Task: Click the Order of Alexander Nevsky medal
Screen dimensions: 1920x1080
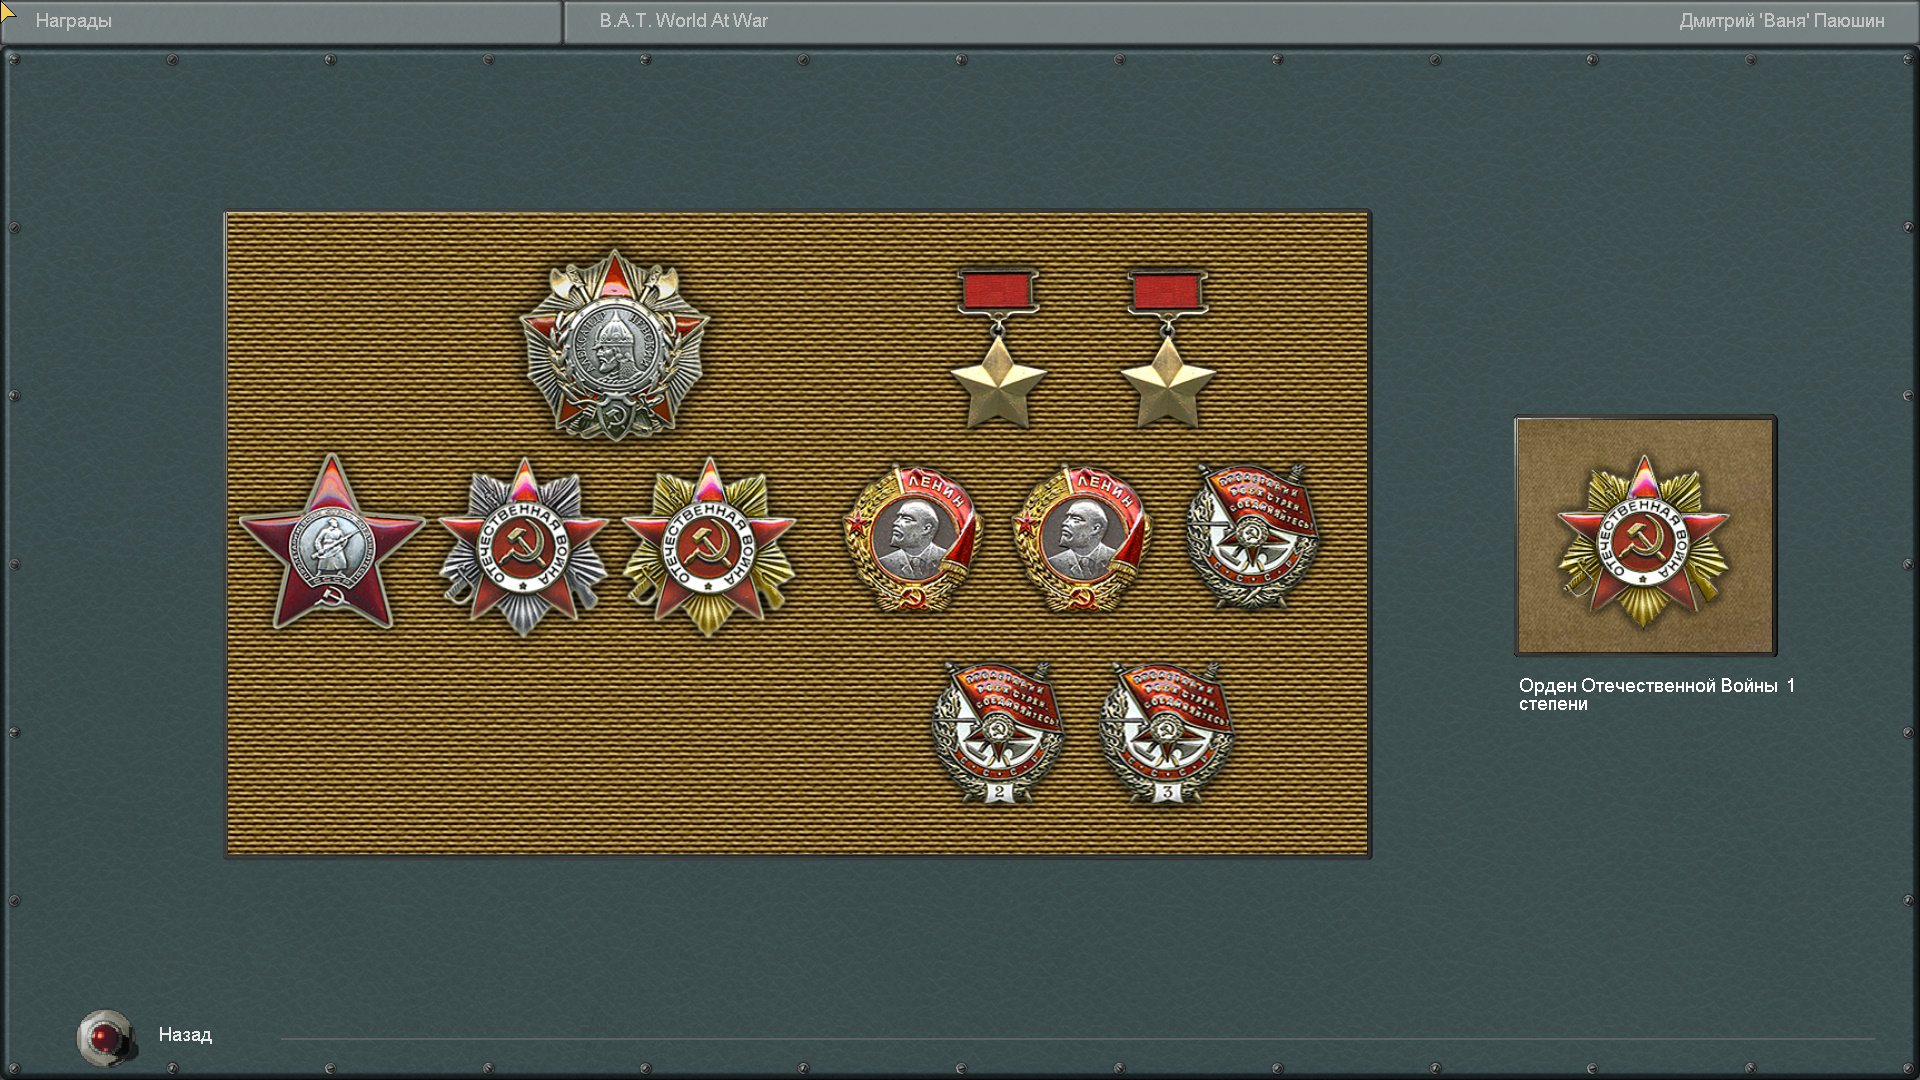Action: (x=614, y=346)
